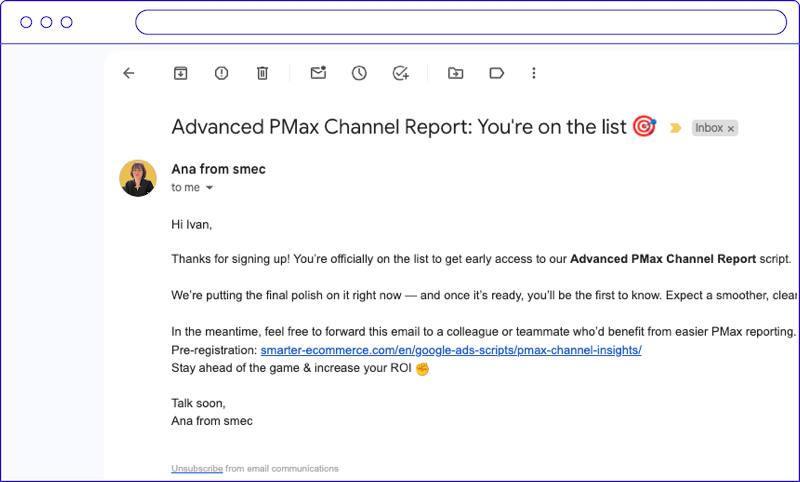
Task: Apply a label to the email
Action: pyautogui.click(x=496, y=73)
